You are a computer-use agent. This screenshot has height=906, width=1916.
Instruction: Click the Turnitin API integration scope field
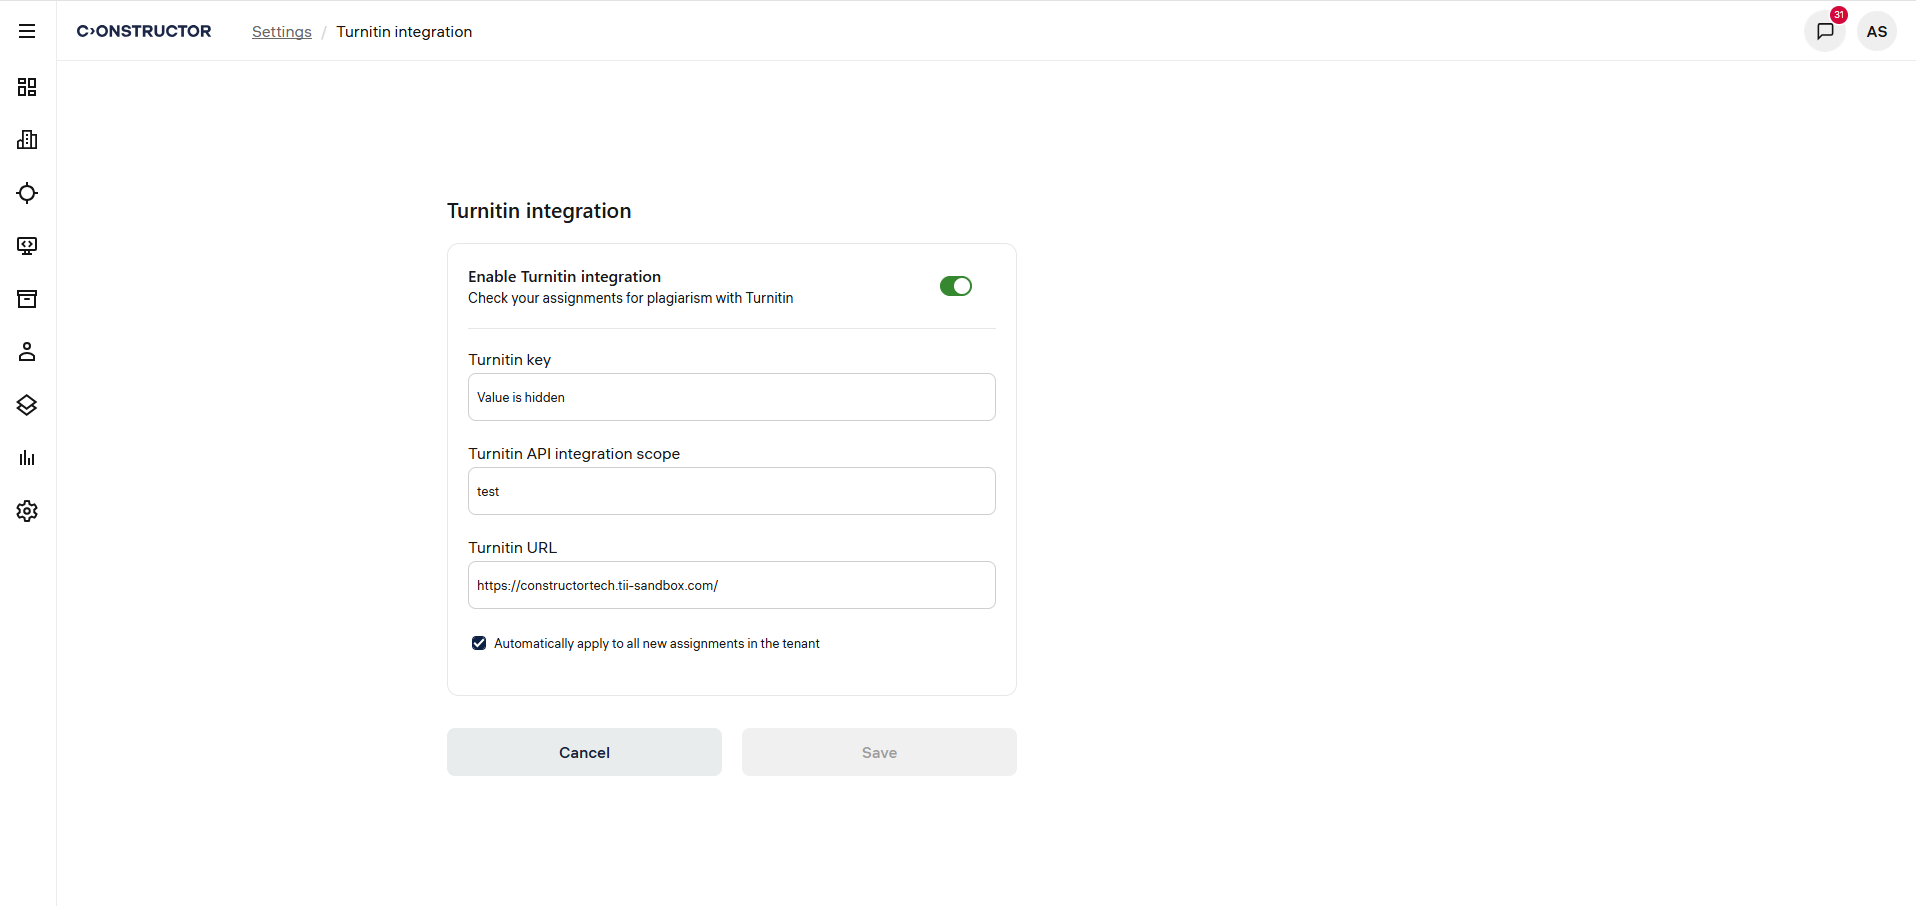(x=731, y=491)
